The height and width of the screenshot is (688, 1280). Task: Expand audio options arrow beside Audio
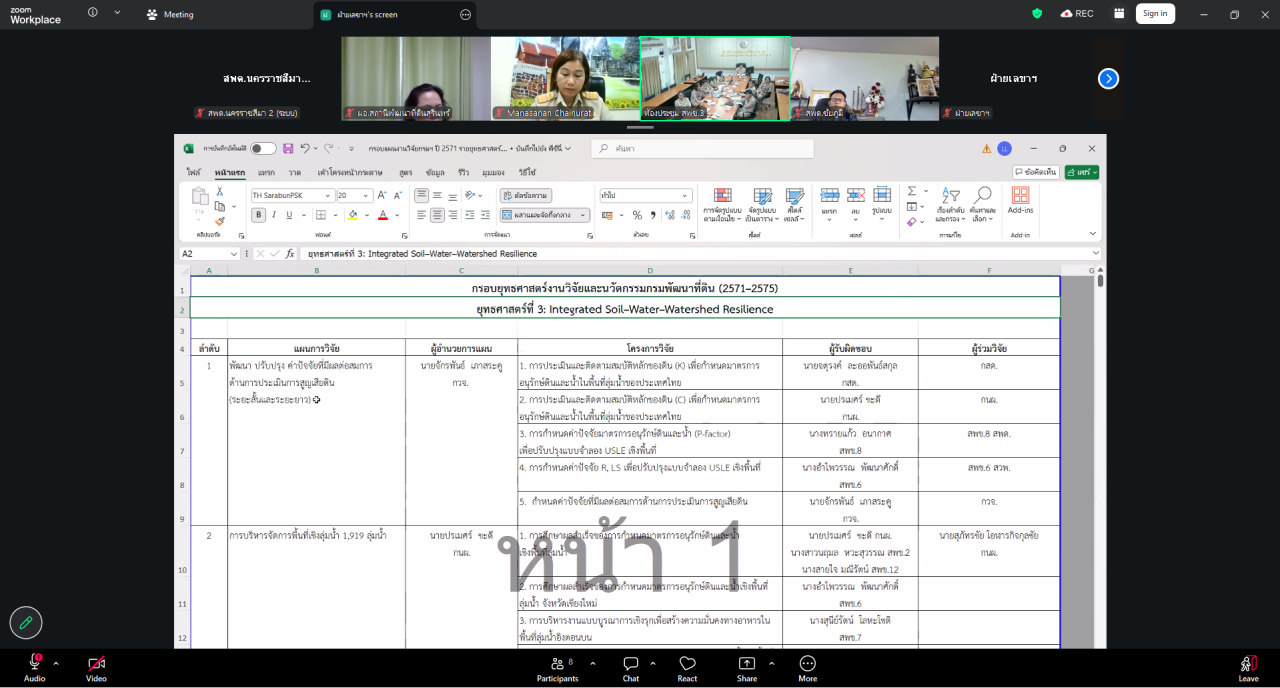[56, 662]
